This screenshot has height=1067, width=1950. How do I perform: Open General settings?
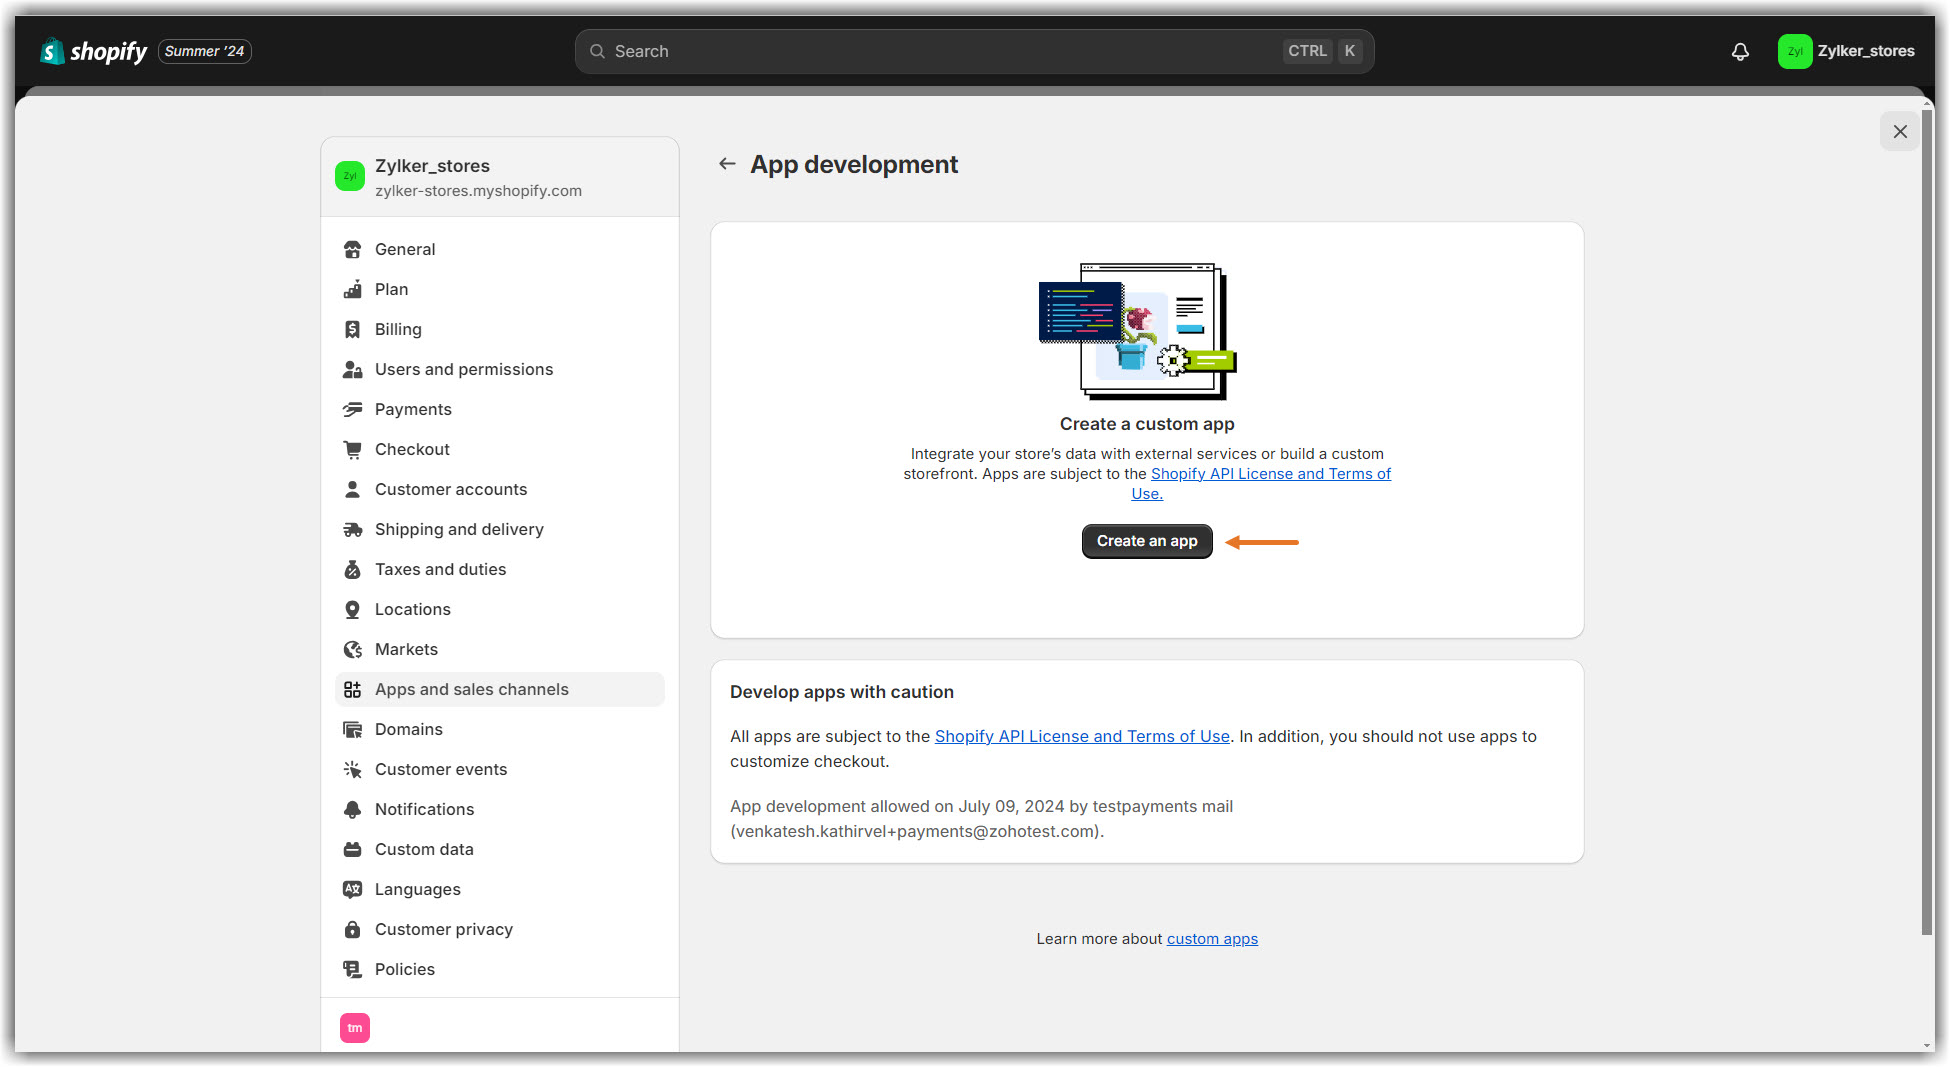pyautogui.click(x=500, y=249)
